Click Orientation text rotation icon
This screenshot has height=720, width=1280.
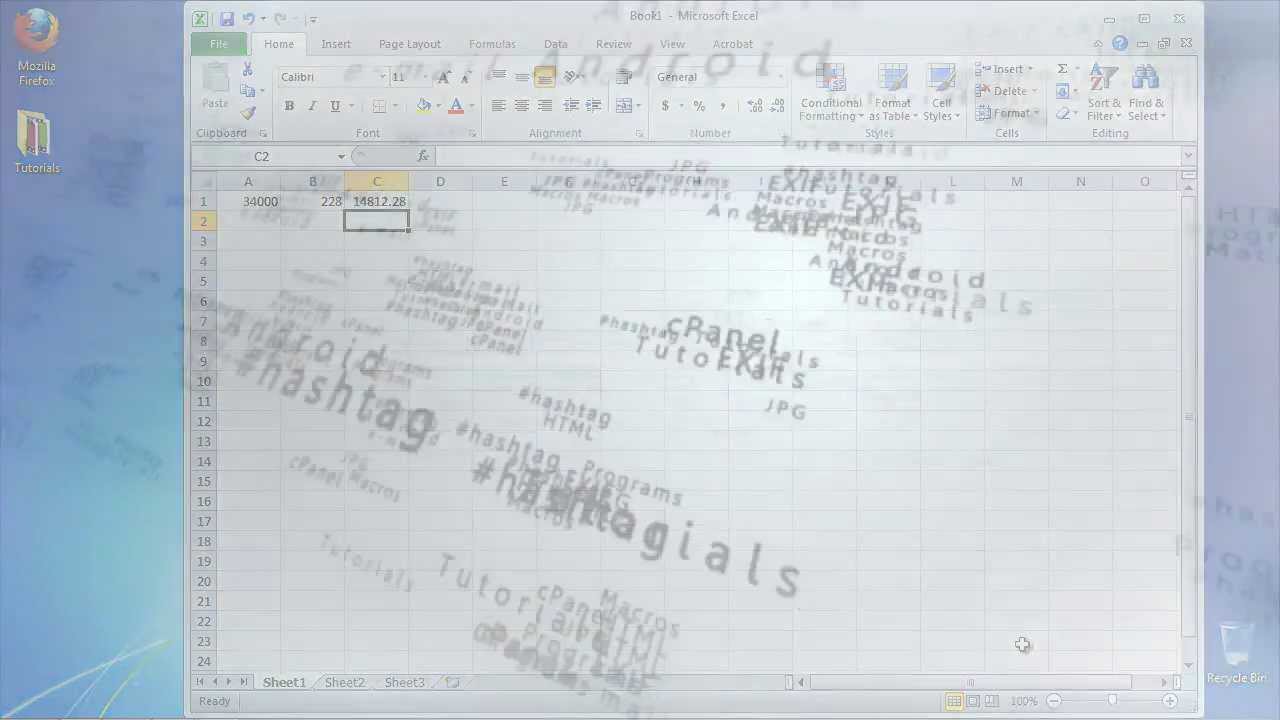tap(572, 77)
